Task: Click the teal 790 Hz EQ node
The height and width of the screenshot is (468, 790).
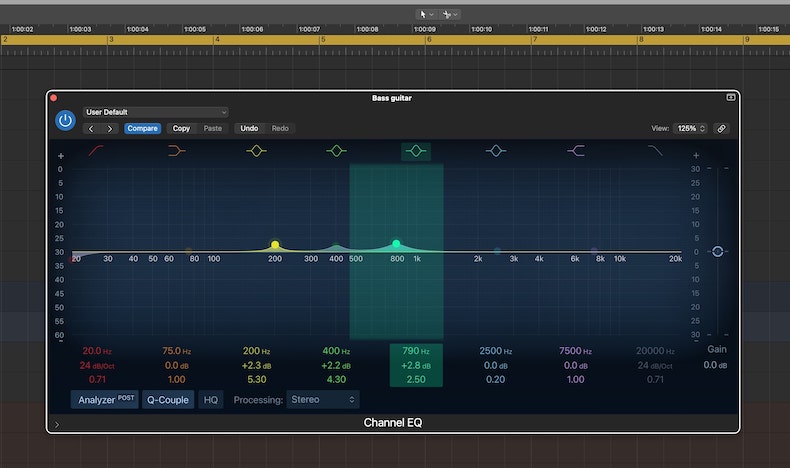Action: click(x=396, y=244)
